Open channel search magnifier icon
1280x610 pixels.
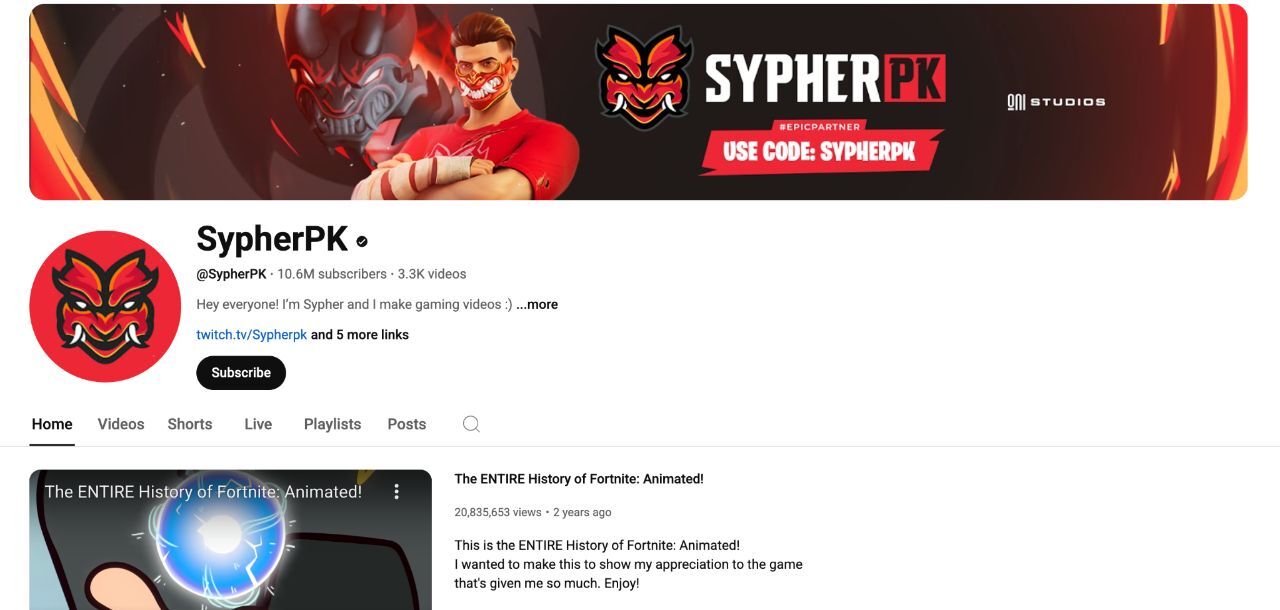[471, 424]
